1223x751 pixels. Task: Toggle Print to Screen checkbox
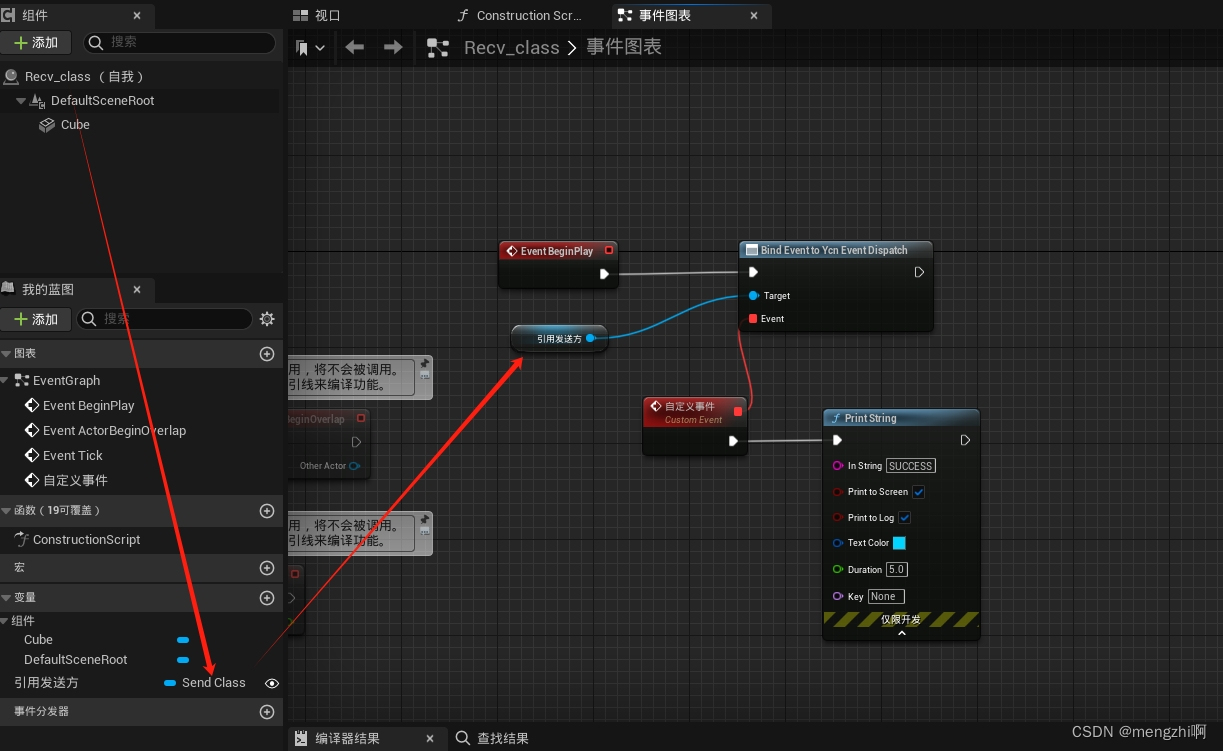919,492
